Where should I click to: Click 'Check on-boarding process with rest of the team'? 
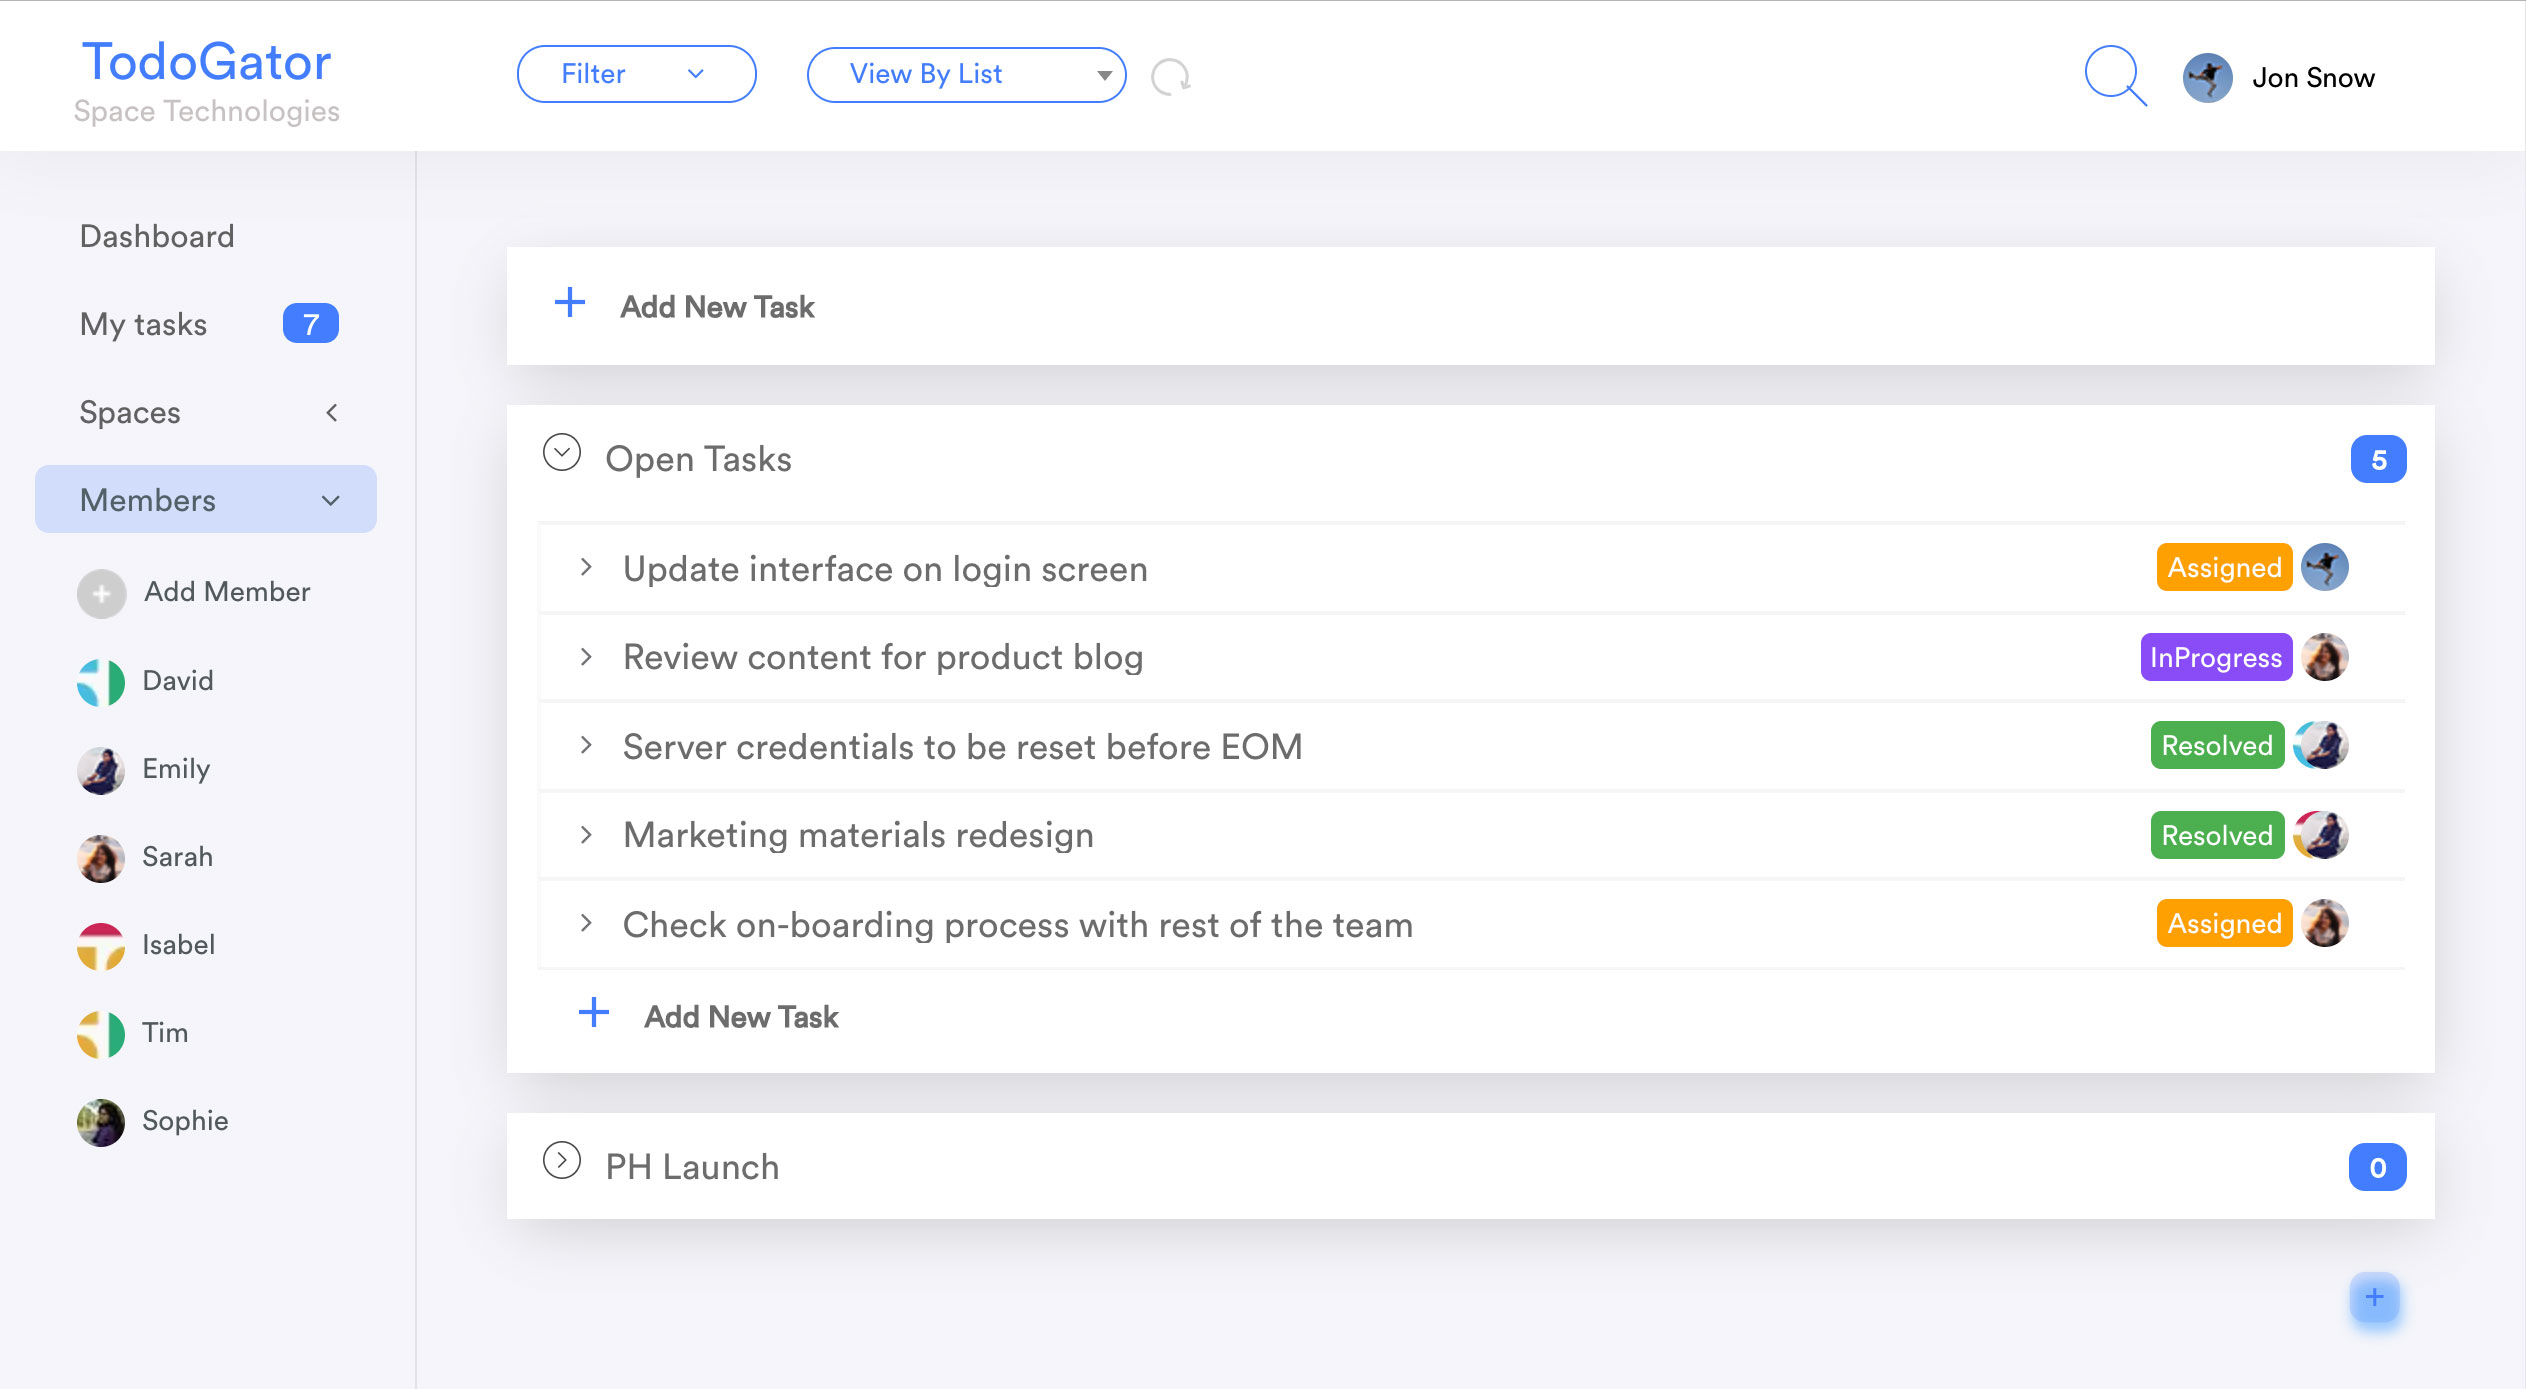click(x=1017, y=925)
